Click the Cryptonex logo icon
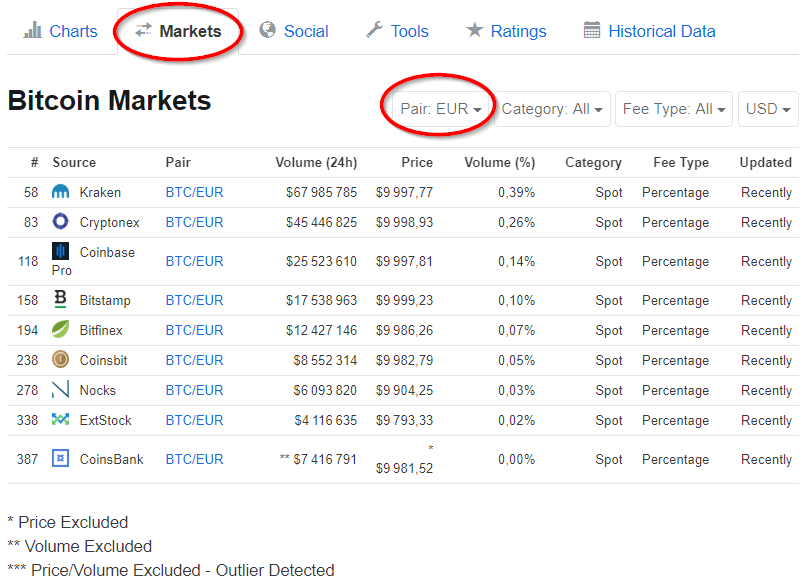 pyautogui.click(x=60, y=221)
